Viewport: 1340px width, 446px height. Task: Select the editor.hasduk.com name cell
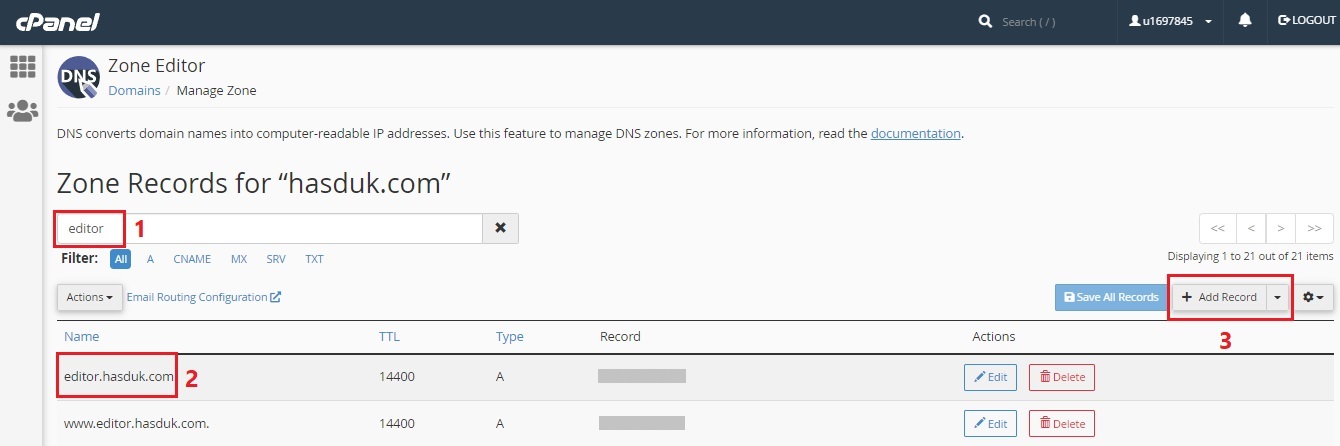(120, 377)
